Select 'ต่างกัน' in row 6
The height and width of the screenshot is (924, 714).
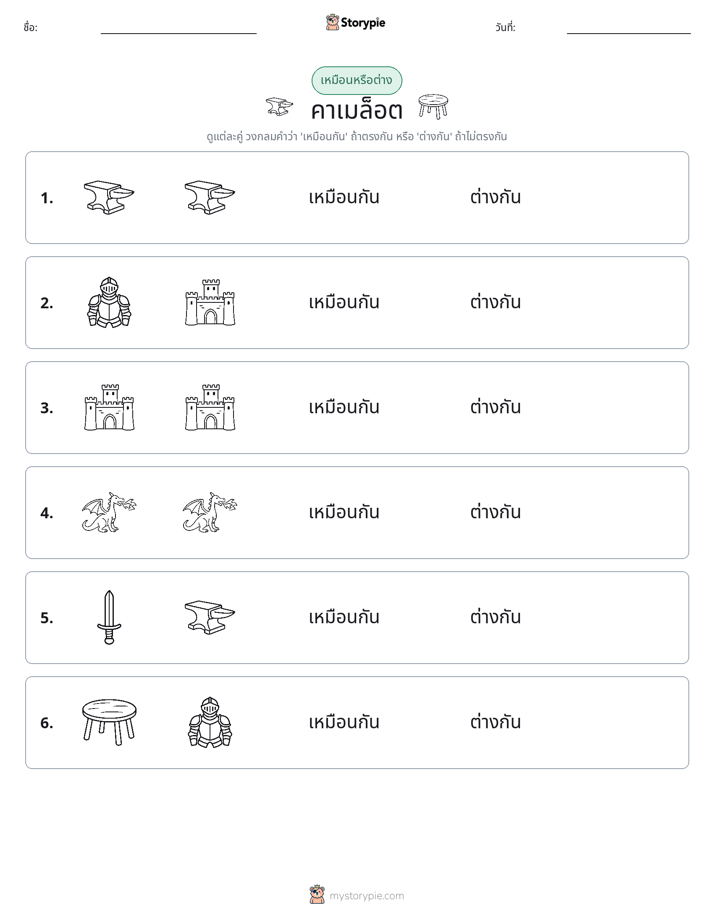pyautogui.click(x=495, y=721)
